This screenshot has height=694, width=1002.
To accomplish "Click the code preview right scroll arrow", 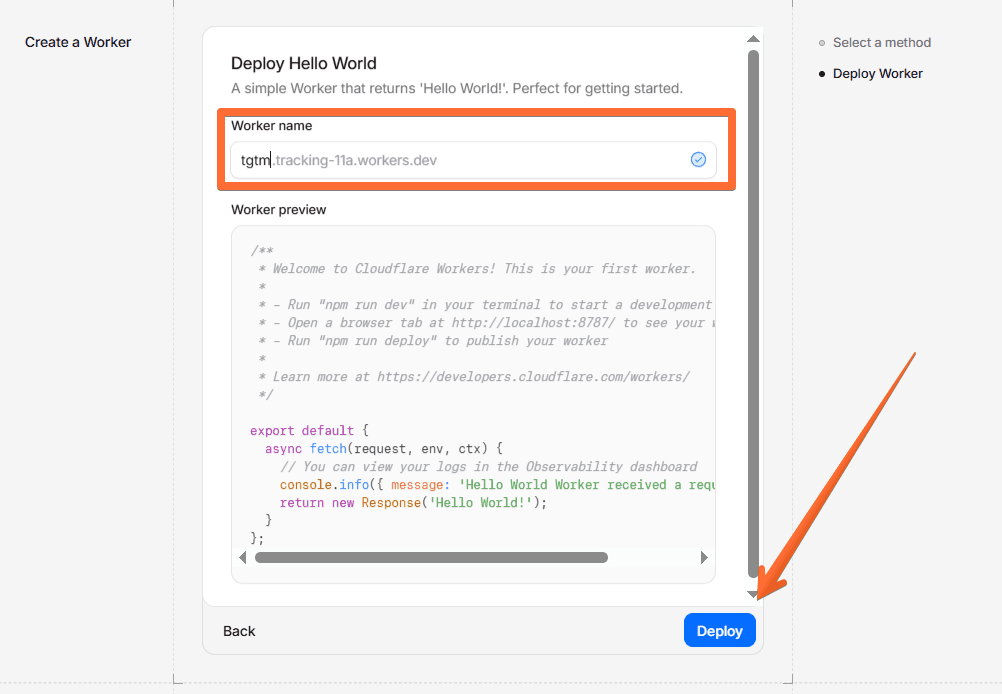I will click(704, 558).
